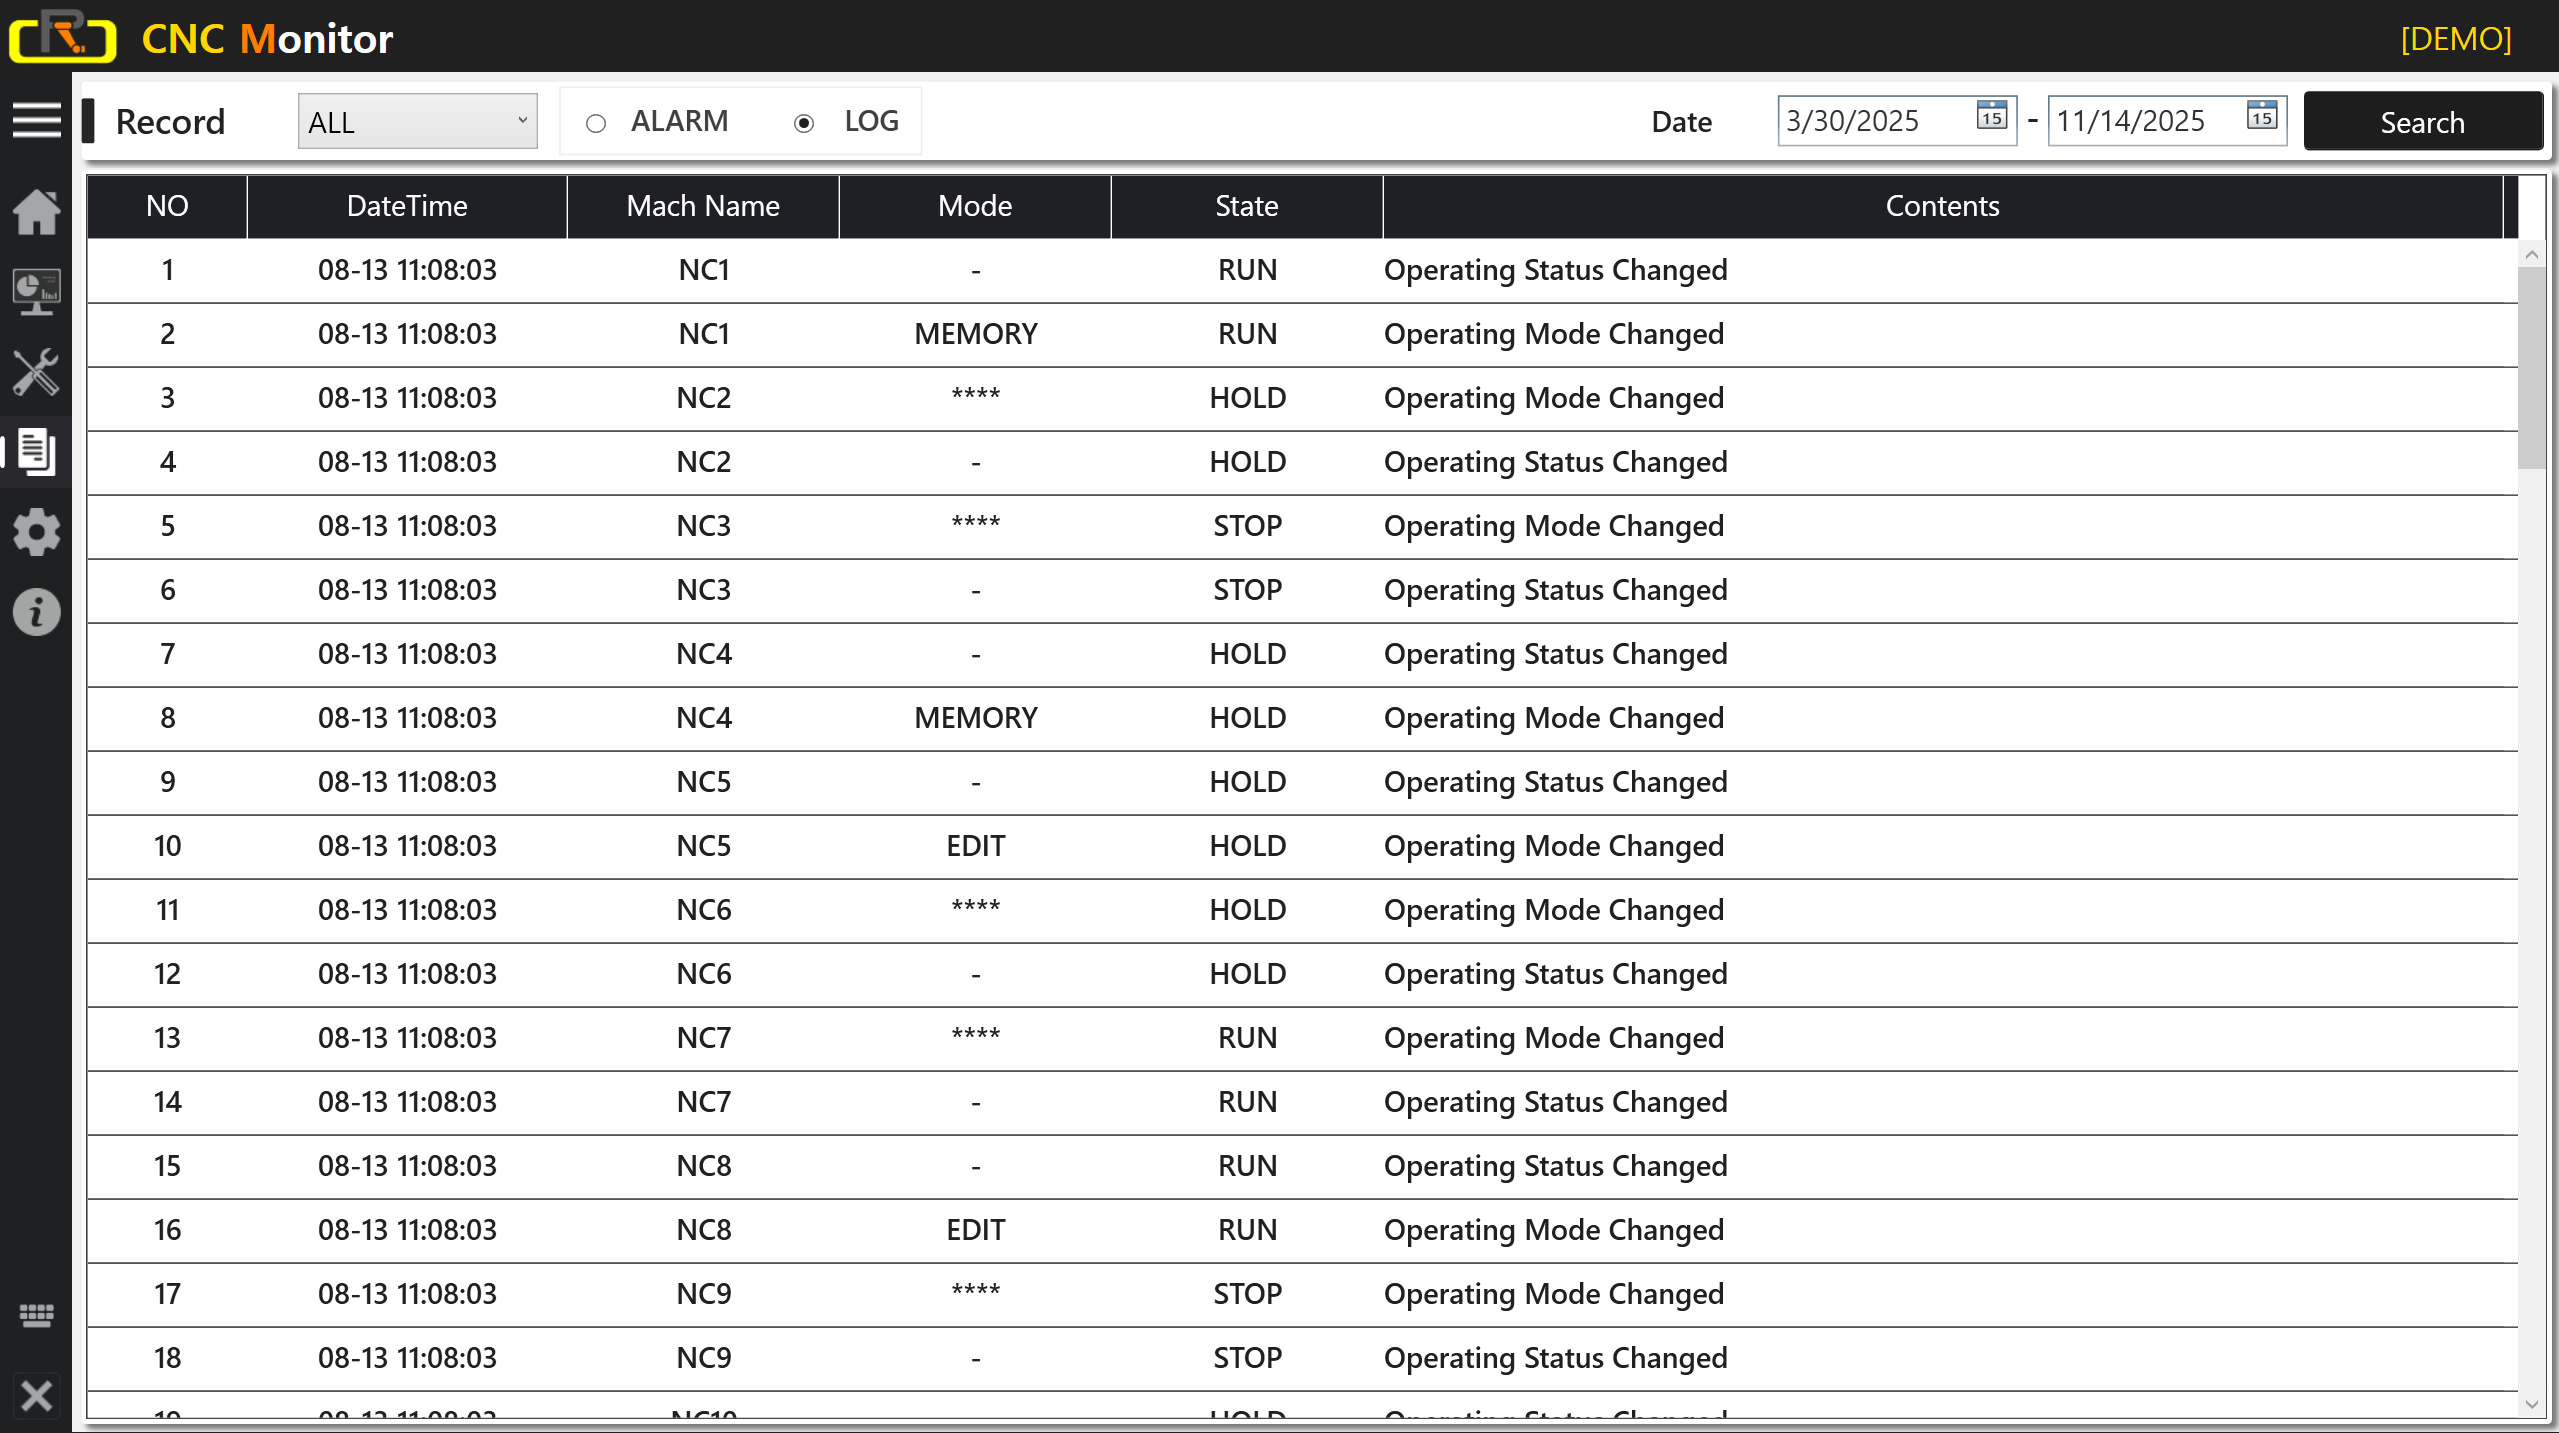
Task: Click the scrollbar down arrow
Action: [2531, 1404]
